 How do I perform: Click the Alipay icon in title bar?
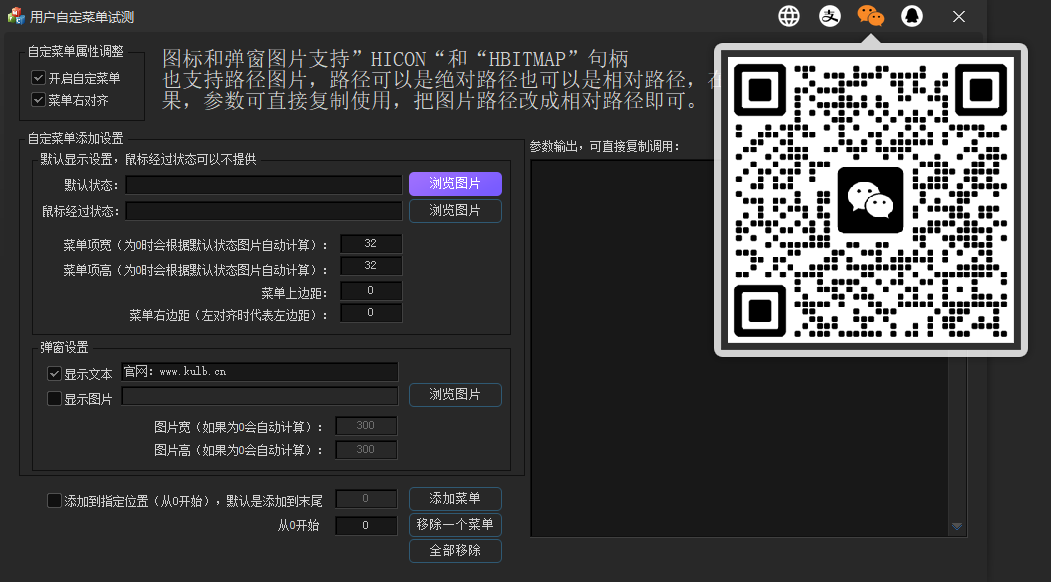click(830, 16)
